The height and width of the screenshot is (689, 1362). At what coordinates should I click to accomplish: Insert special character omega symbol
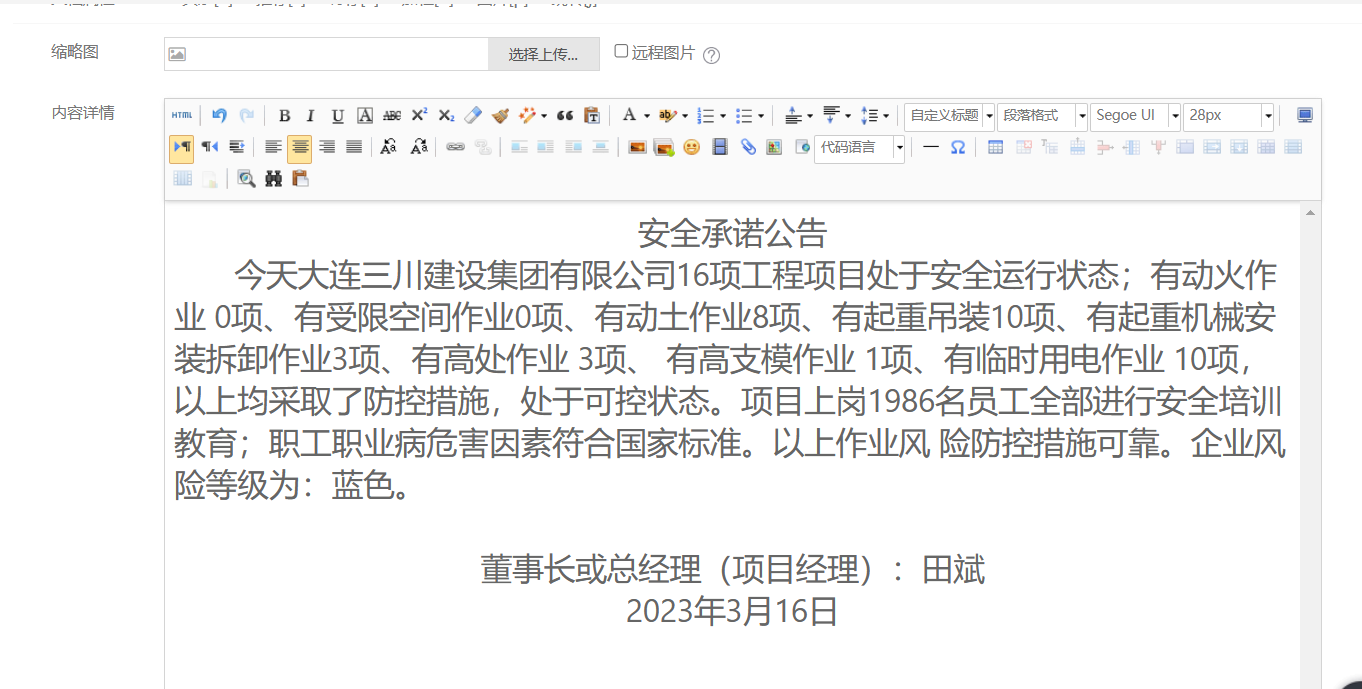pyautogui.click(x=958, y=147)
